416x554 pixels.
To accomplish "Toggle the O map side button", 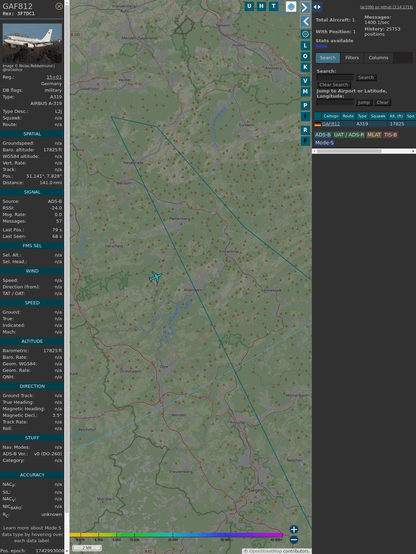I will pyautogui.click(x=305, y=57).
